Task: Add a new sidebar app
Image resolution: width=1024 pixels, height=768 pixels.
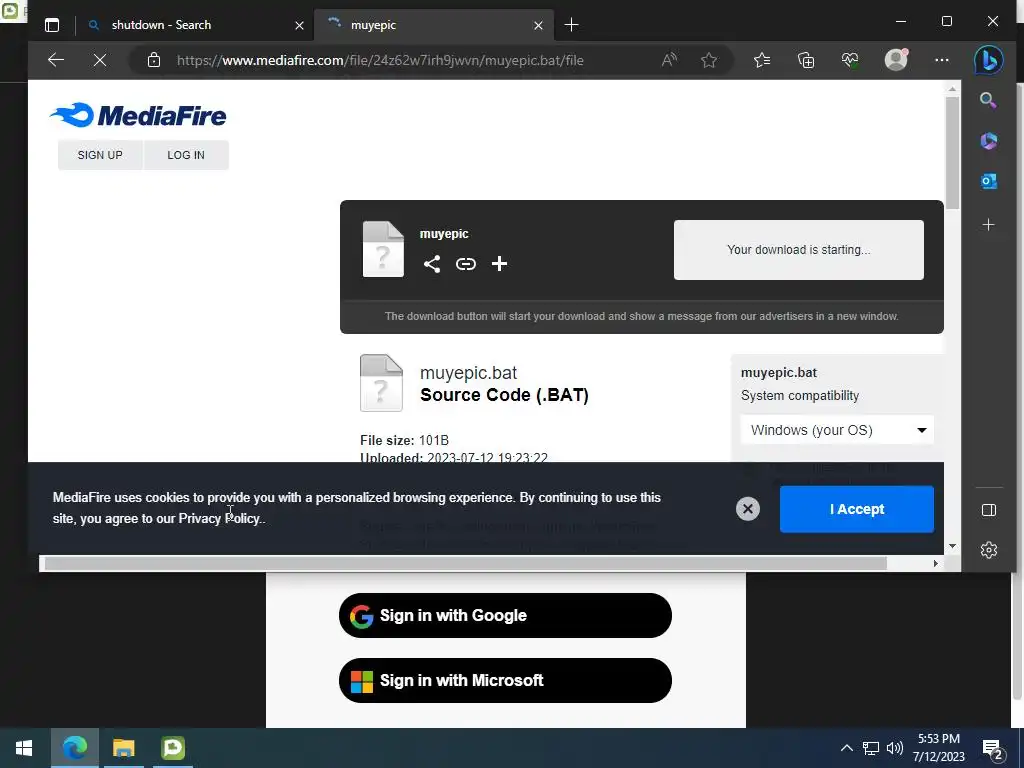Action: tap(988, 225)
